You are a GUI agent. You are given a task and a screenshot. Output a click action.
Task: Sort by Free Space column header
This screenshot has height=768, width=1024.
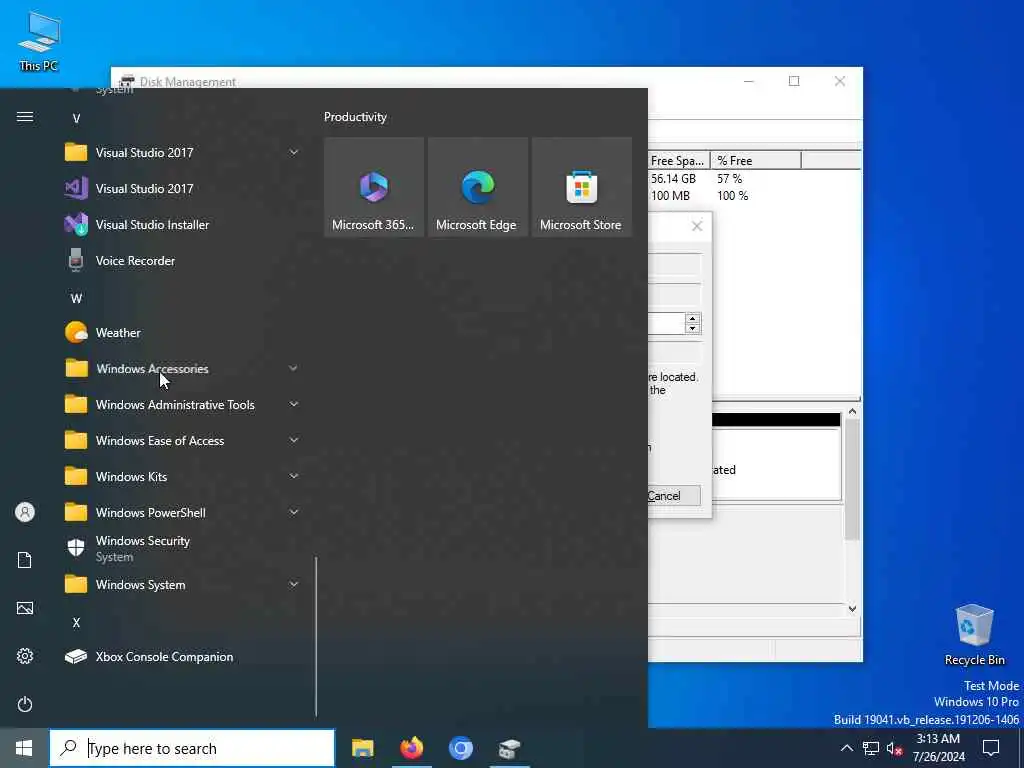point(679,161)
